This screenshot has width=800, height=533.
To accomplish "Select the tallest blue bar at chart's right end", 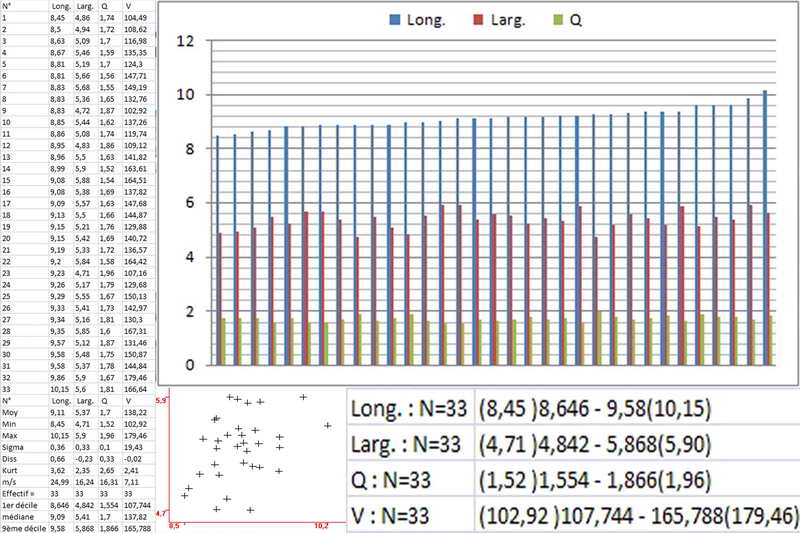I will (x=765, y=227).
